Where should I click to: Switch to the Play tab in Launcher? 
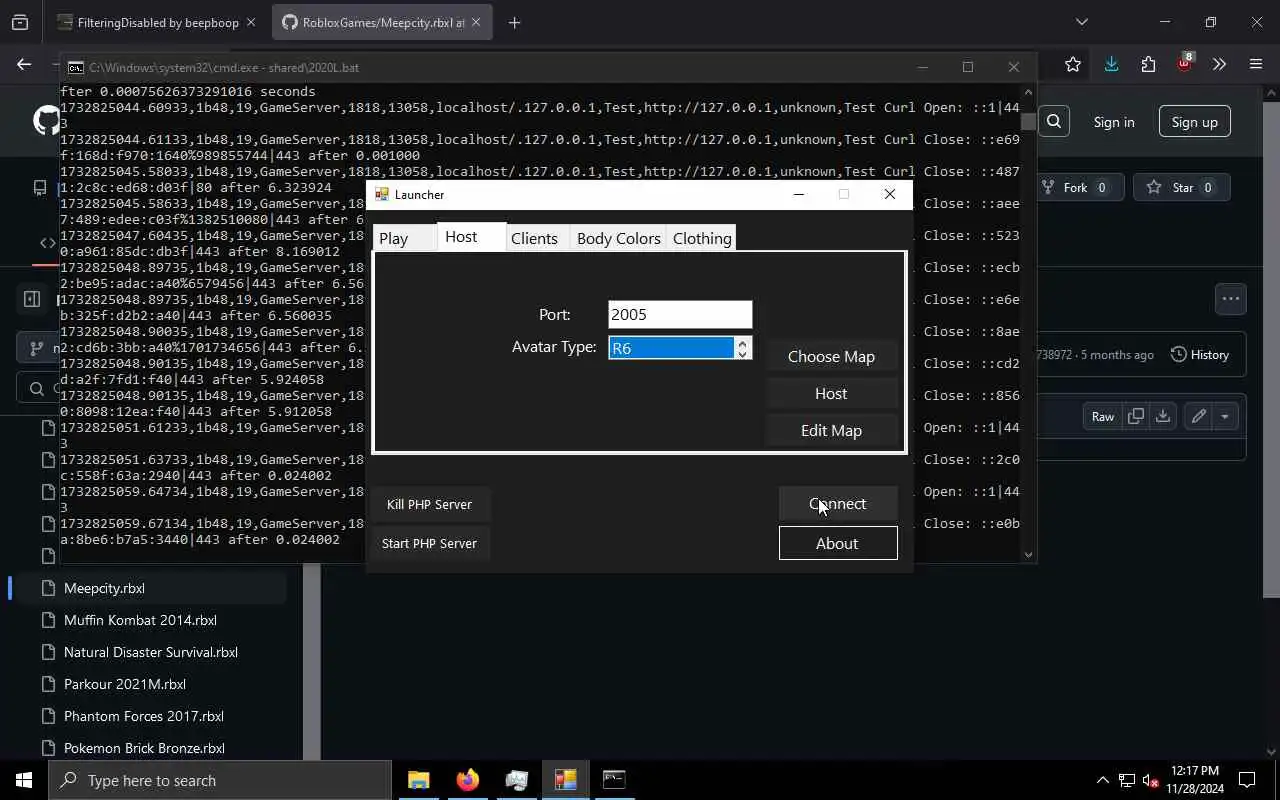(404, 238)
